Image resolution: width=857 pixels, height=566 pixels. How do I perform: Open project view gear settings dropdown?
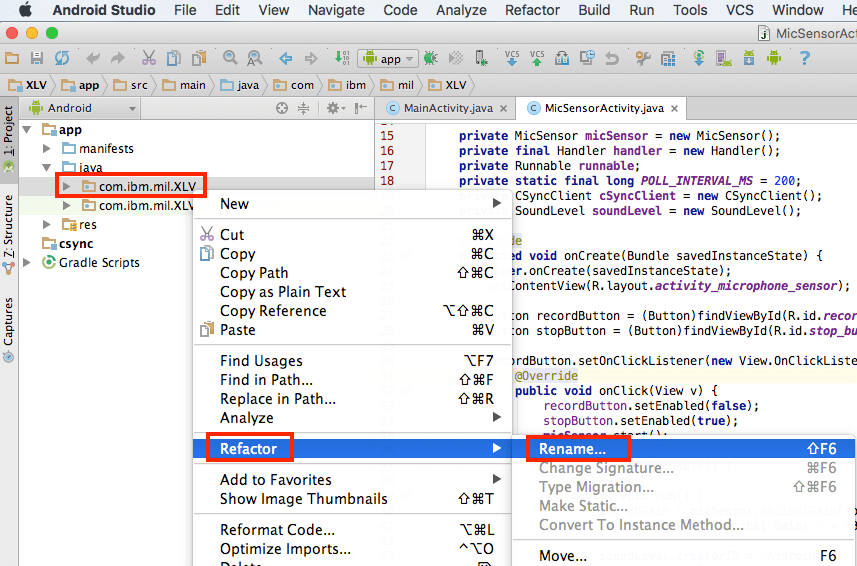click(x=335, y=108)
